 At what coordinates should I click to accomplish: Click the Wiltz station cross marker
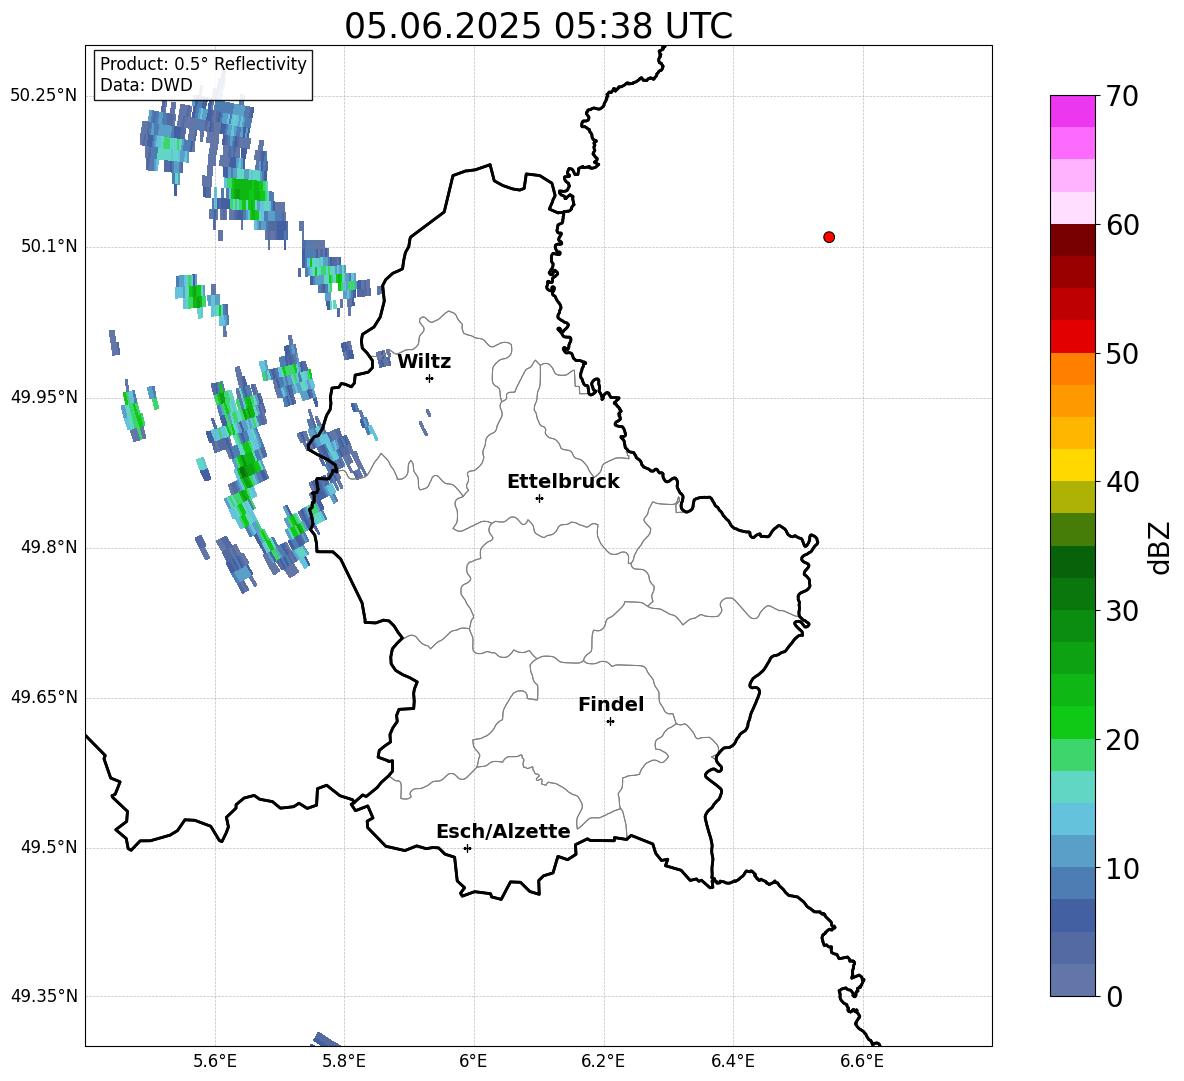430,378
